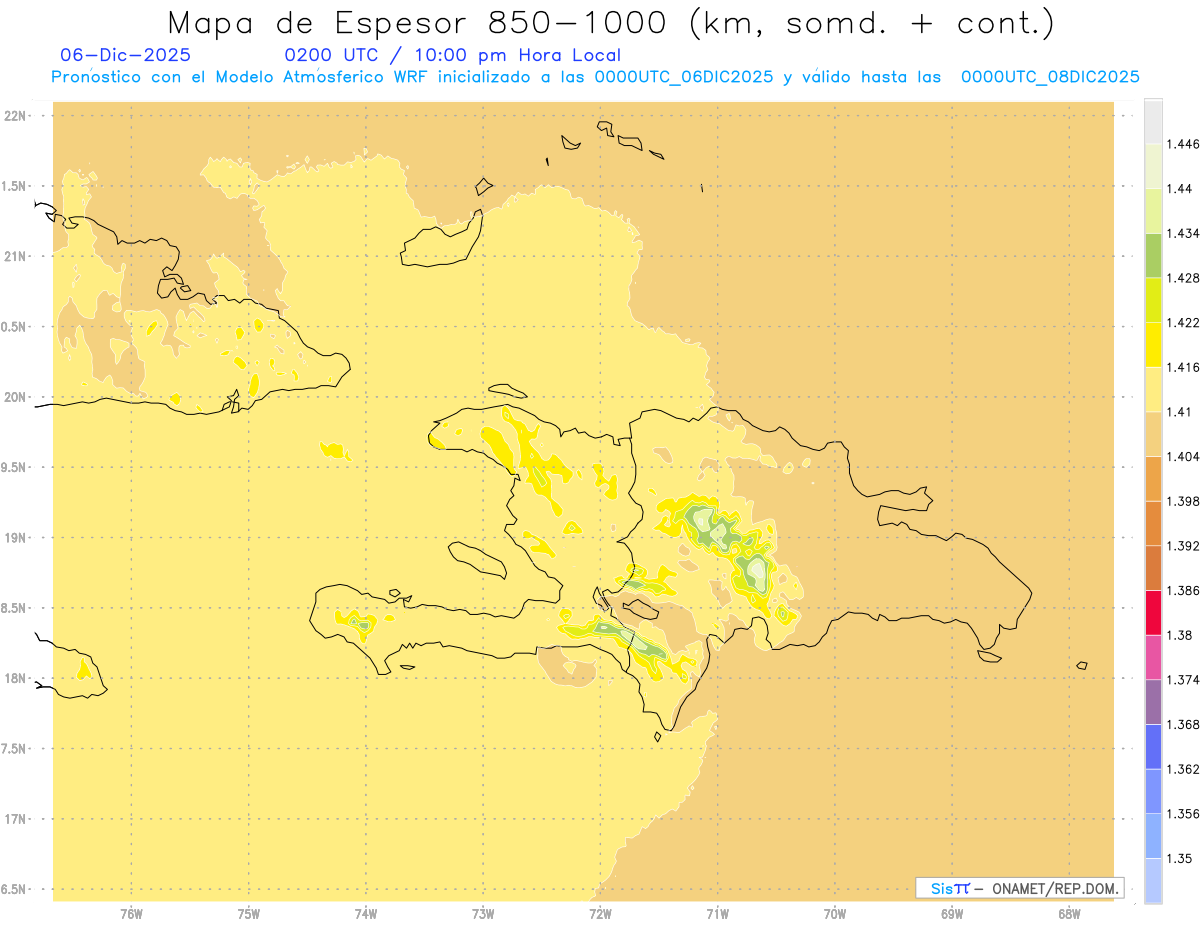
Task: Click the latitude label '21N'
Action: [16, 257]
